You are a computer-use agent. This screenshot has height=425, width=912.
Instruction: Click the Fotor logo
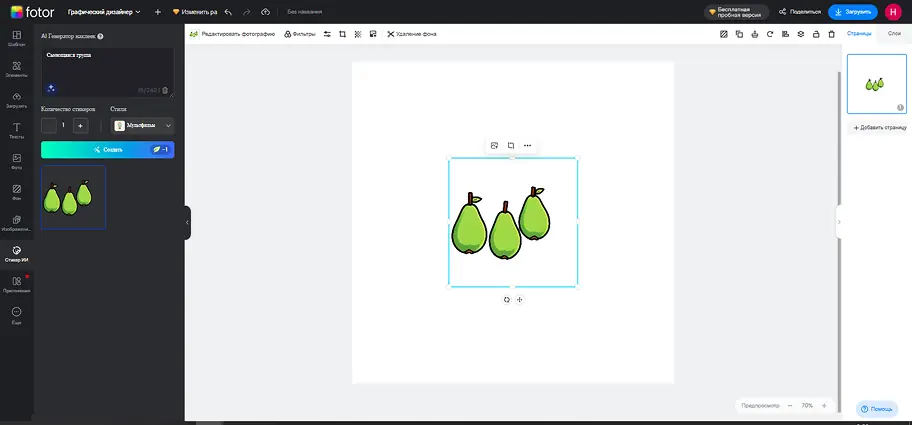[x=32, y=12]
